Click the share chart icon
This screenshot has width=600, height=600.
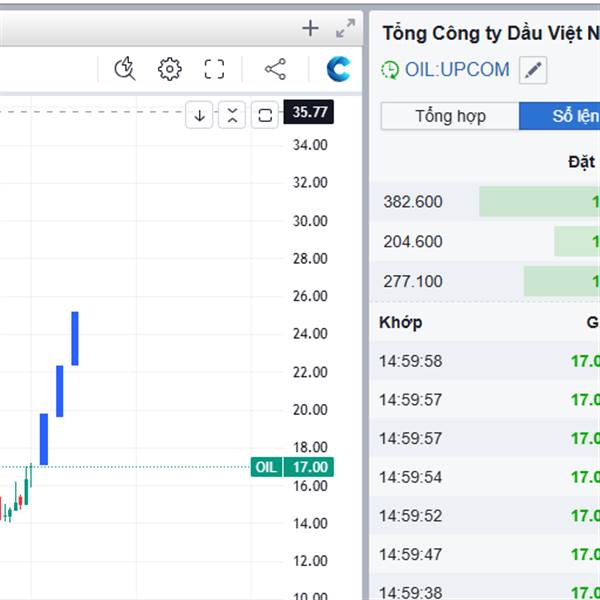[x=275, y=69]
